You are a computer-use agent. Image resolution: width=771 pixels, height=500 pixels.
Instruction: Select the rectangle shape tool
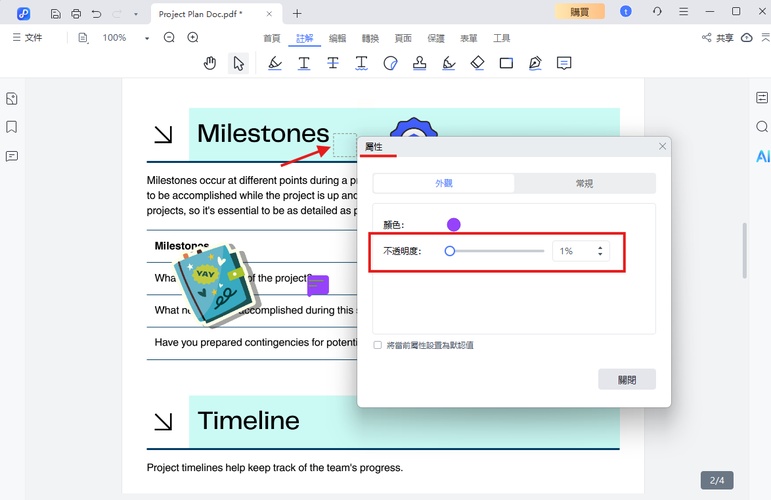pyautogui.click(x=506, y=63)
